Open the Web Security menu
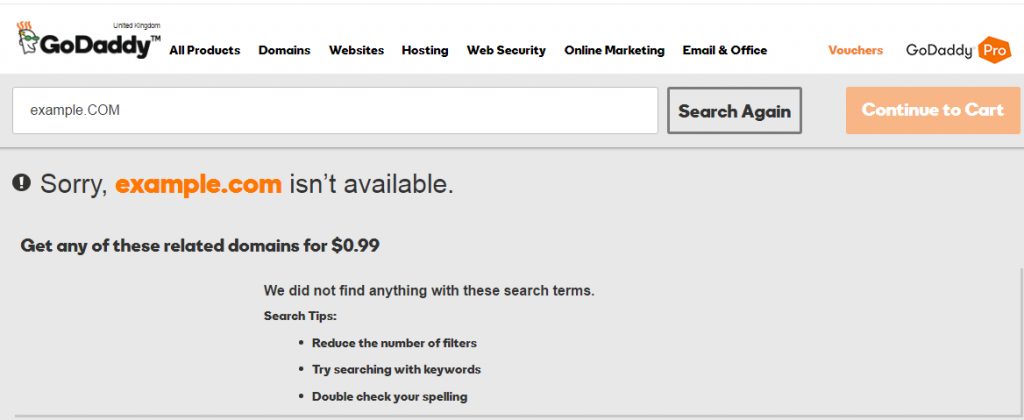Screen dimensions: 1024x420 pos(506,50)
